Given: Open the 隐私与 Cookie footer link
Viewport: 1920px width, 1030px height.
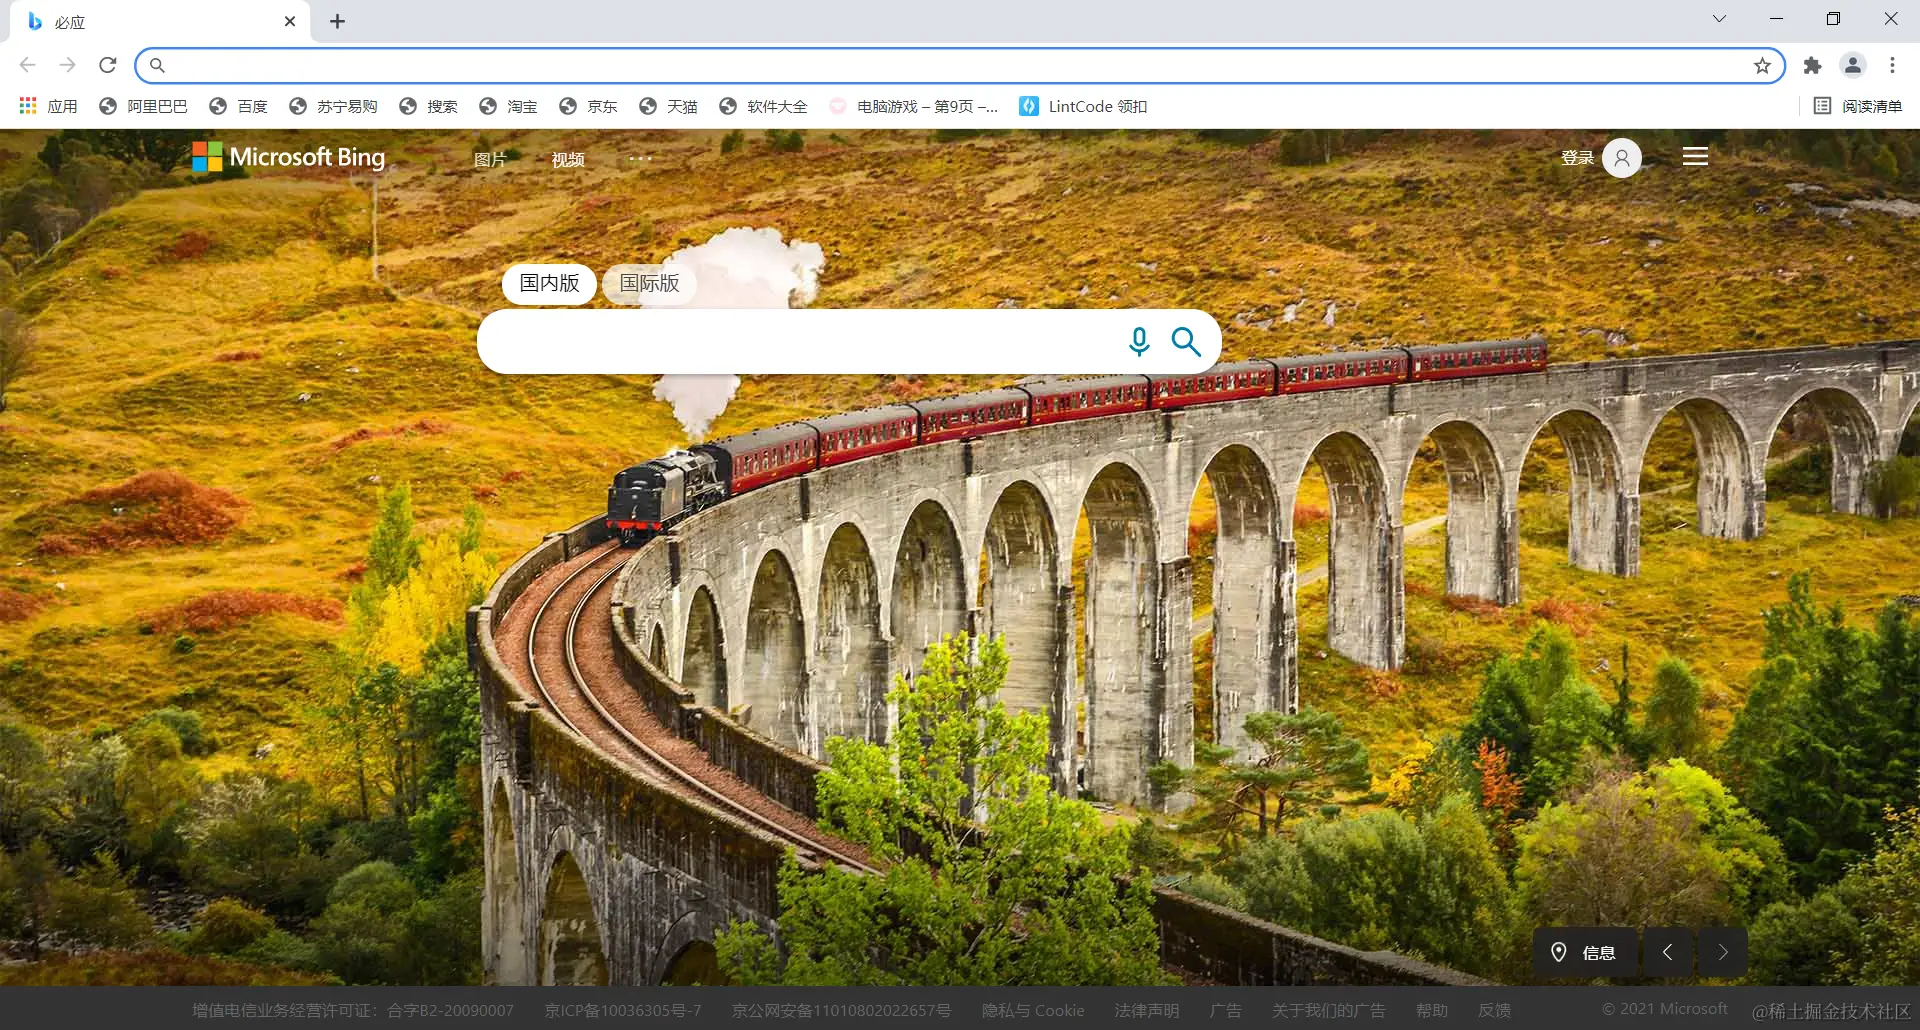Looking at the screenshot, I should [x=1033, y=1010].
